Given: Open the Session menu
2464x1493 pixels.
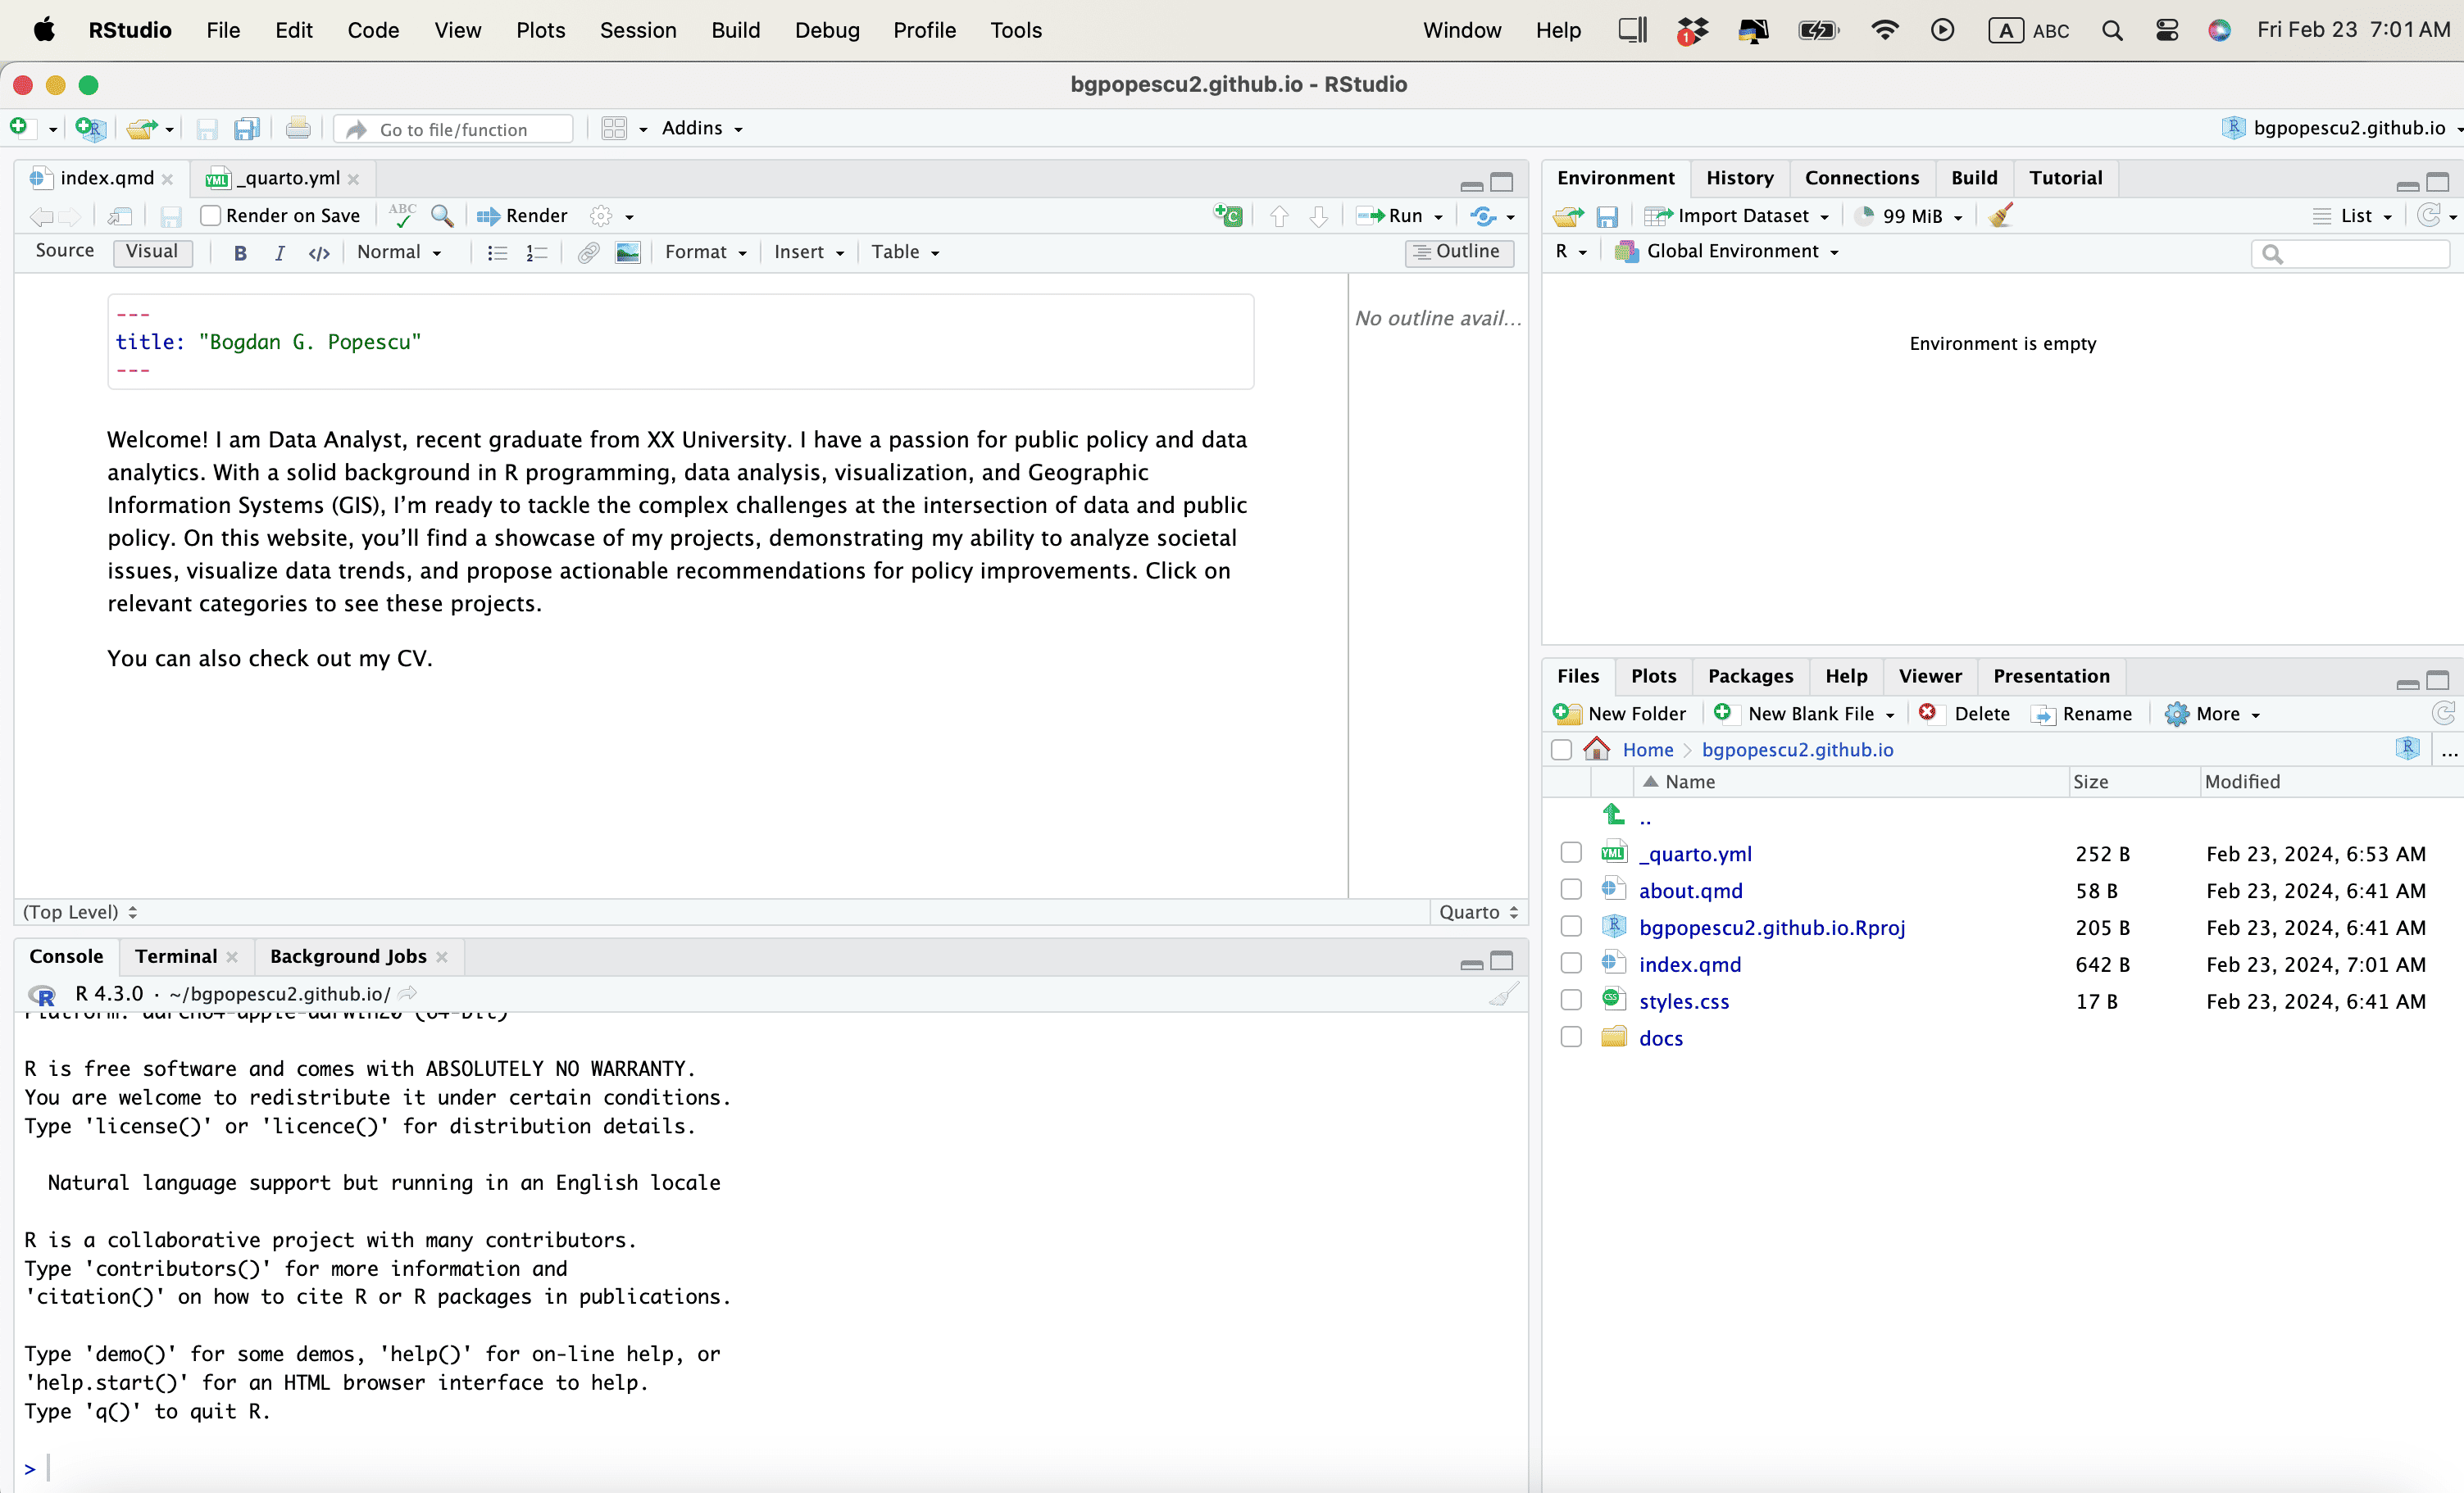Looking at the screenshot, I should pos(637,30).
